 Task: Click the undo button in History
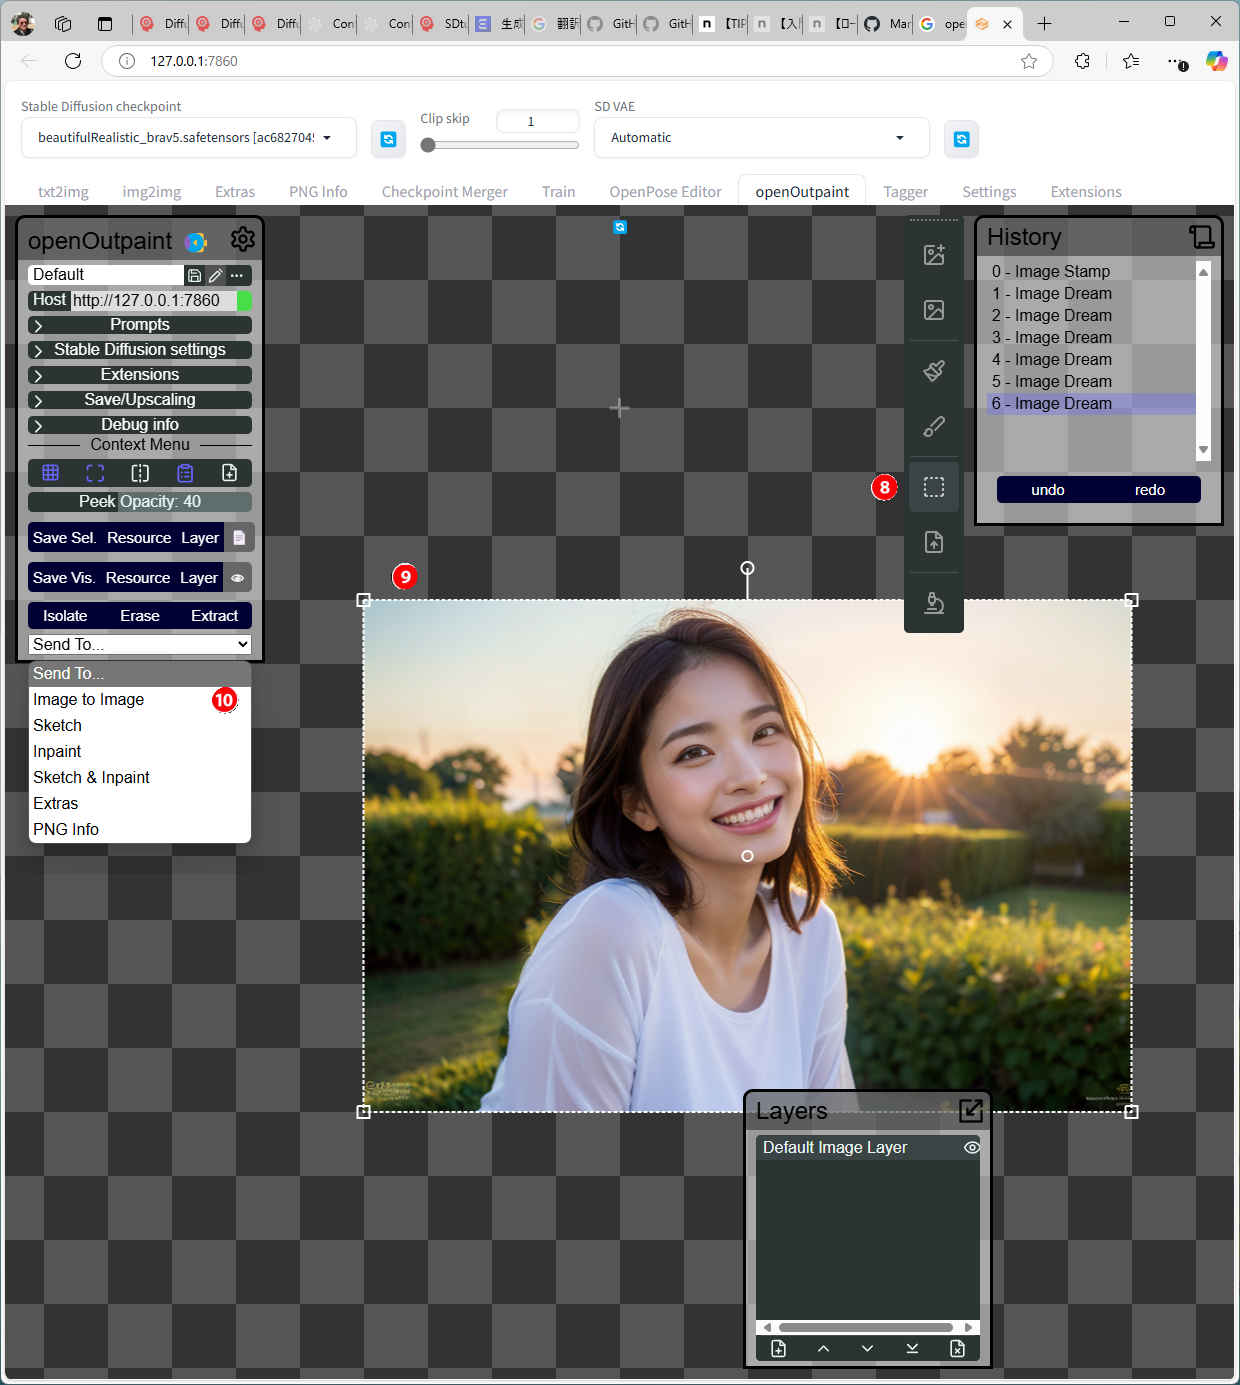[x=1047, y=490]
